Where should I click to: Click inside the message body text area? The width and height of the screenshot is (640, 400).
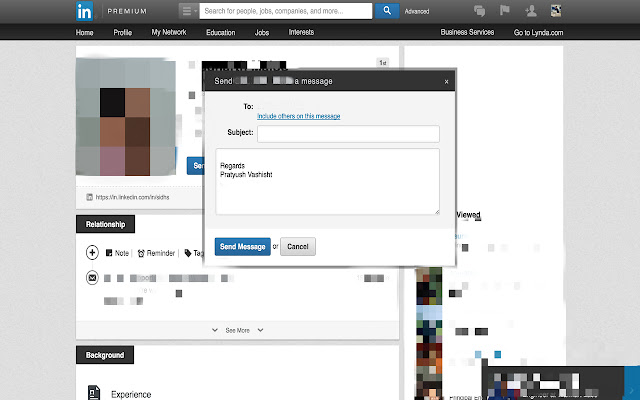(x=327, y=182)
